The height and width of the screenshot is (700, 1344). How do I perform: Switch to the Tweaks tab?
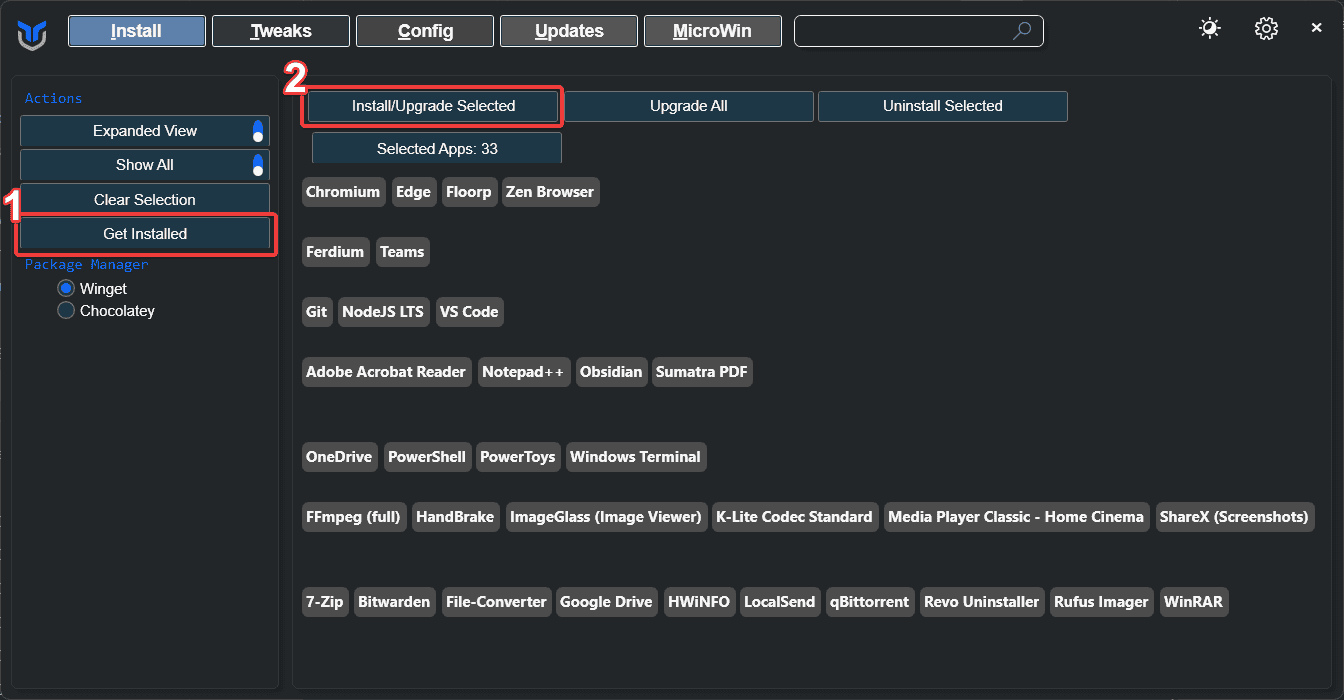[281, 31]
